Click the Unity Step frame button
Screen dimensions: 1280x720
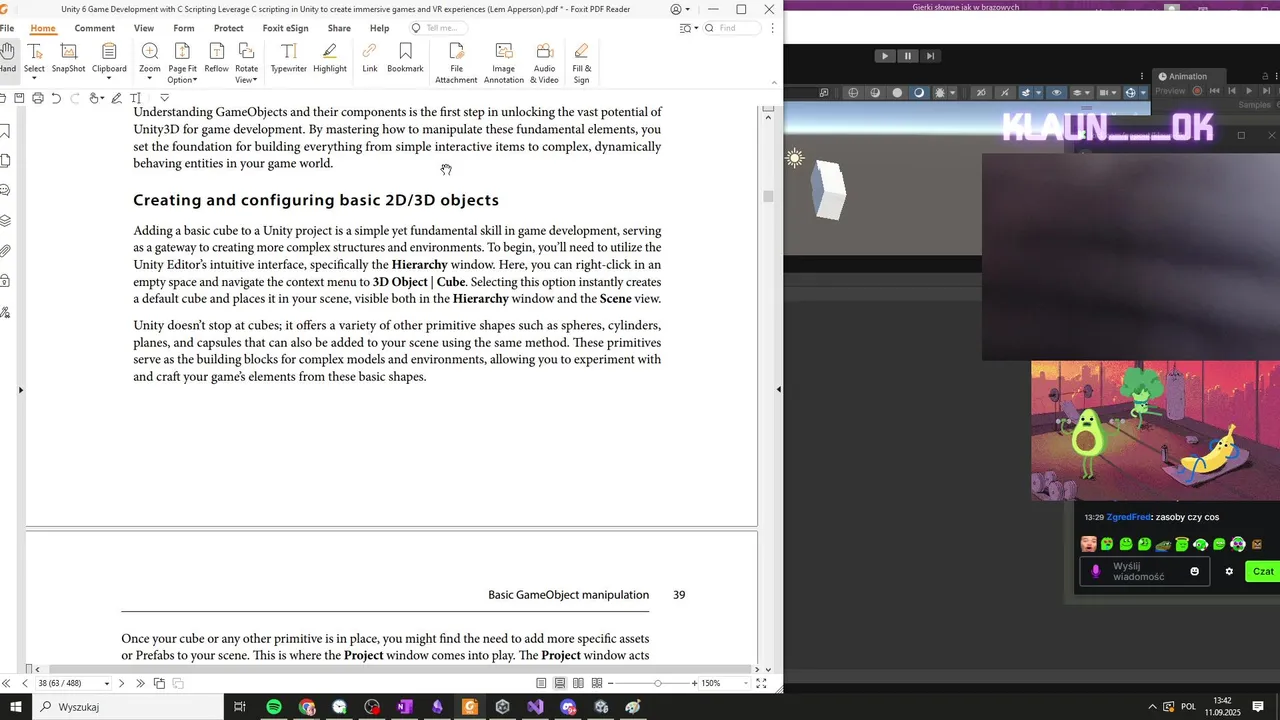point(930,56)
